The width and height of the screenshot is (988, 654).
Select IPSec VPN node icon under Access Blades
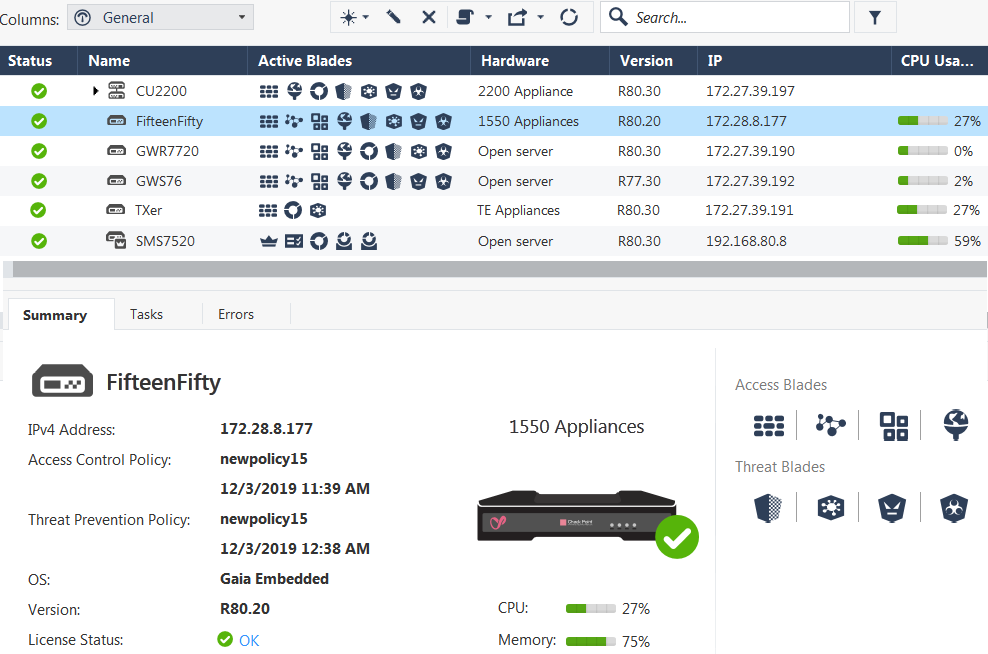click(x=830, y=425)
